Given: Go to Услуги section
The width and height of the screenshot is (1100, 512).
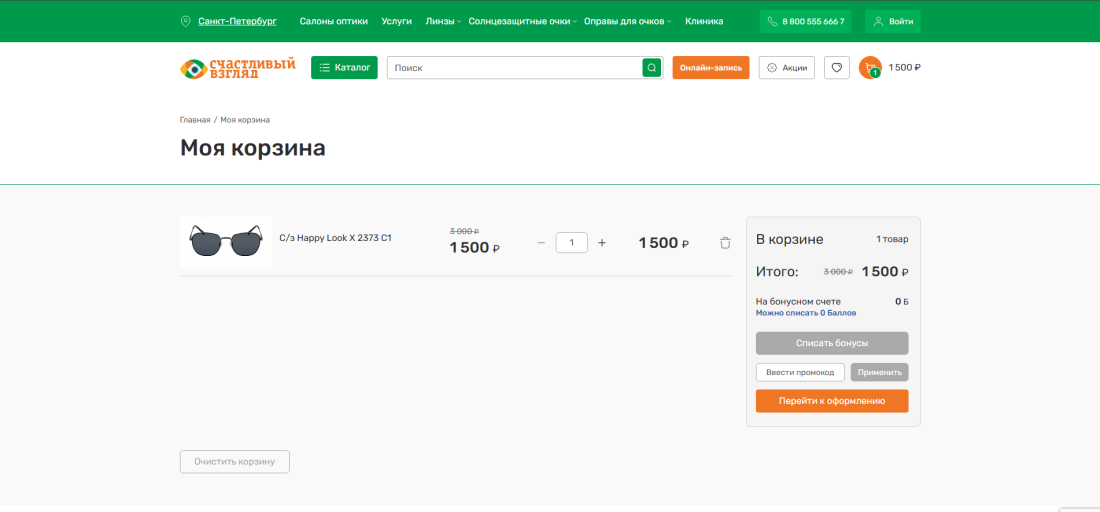Looking at the screenshot, I should [396, 21].
